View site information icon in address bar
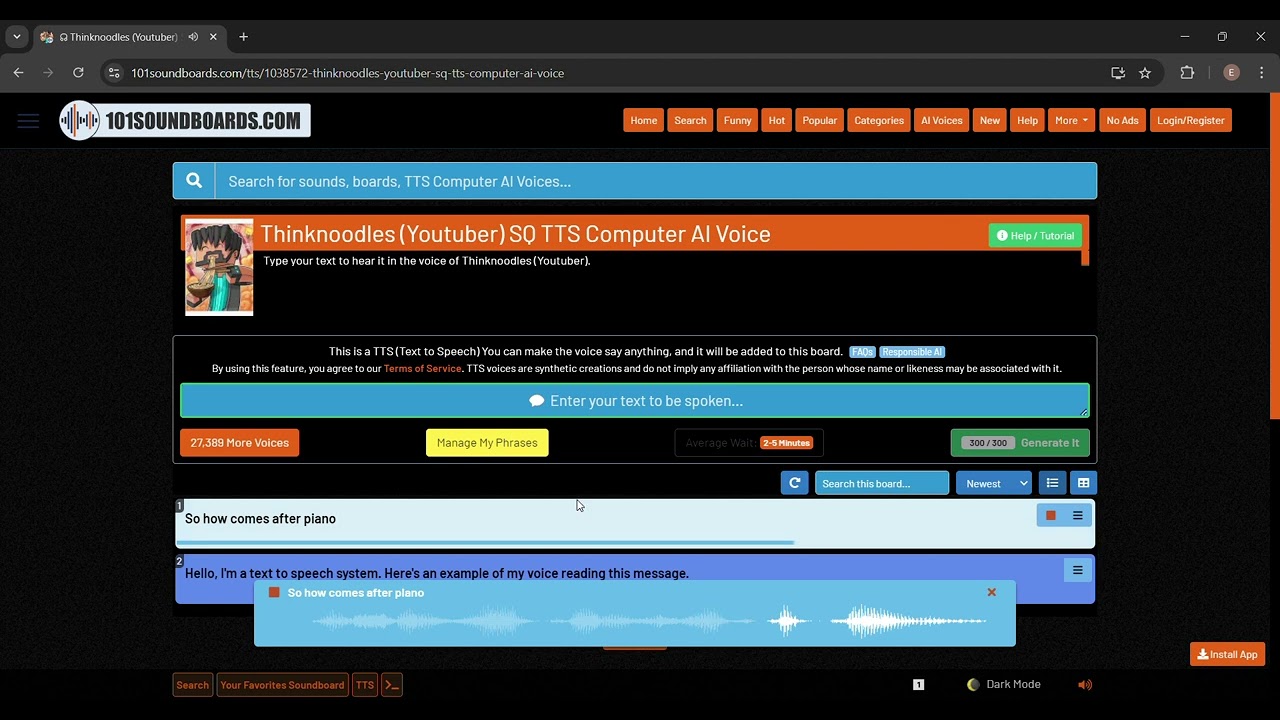This screenshot has height=720, width=1280. (114, 73)
